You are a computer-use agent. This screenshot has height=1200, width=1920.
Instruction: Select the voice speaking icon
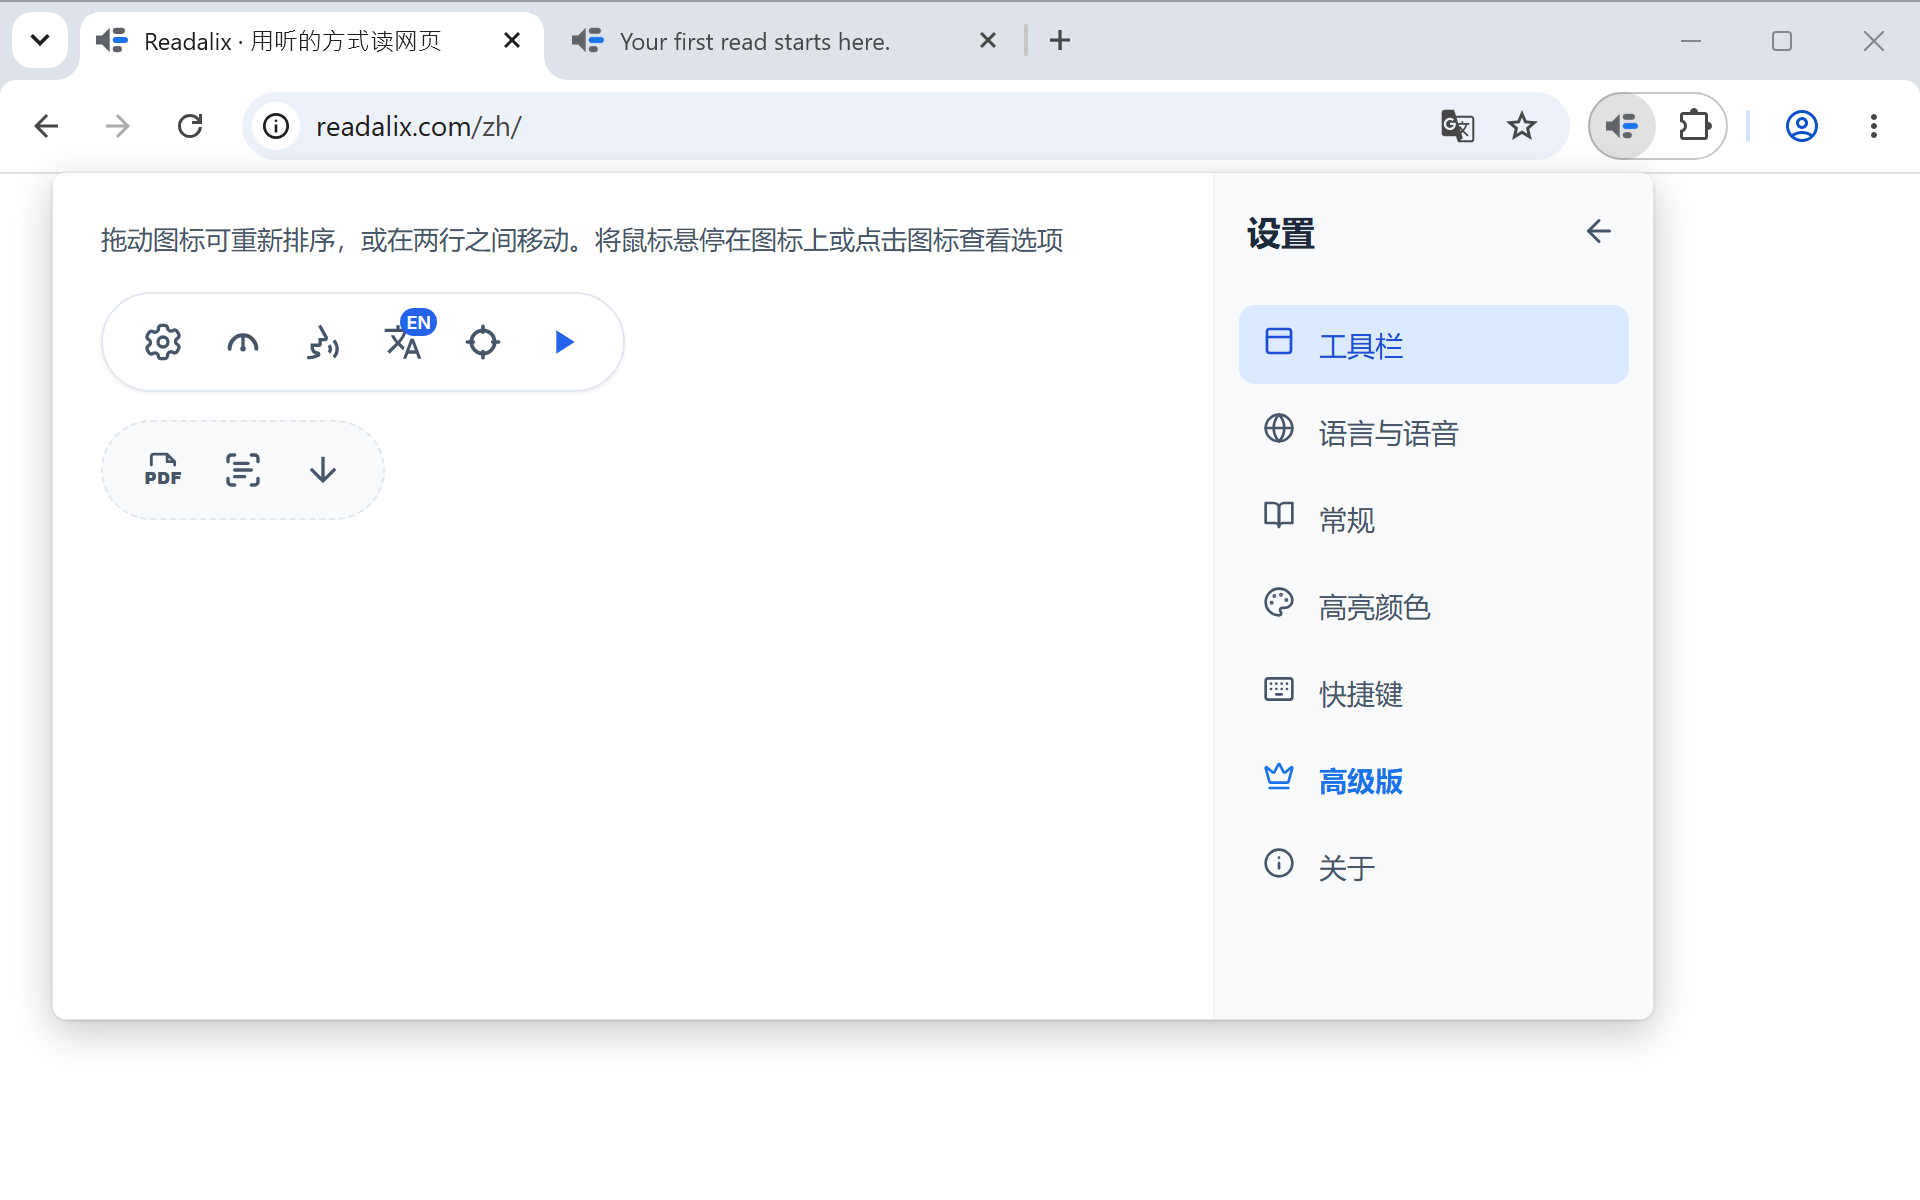(x=323, y=343)
